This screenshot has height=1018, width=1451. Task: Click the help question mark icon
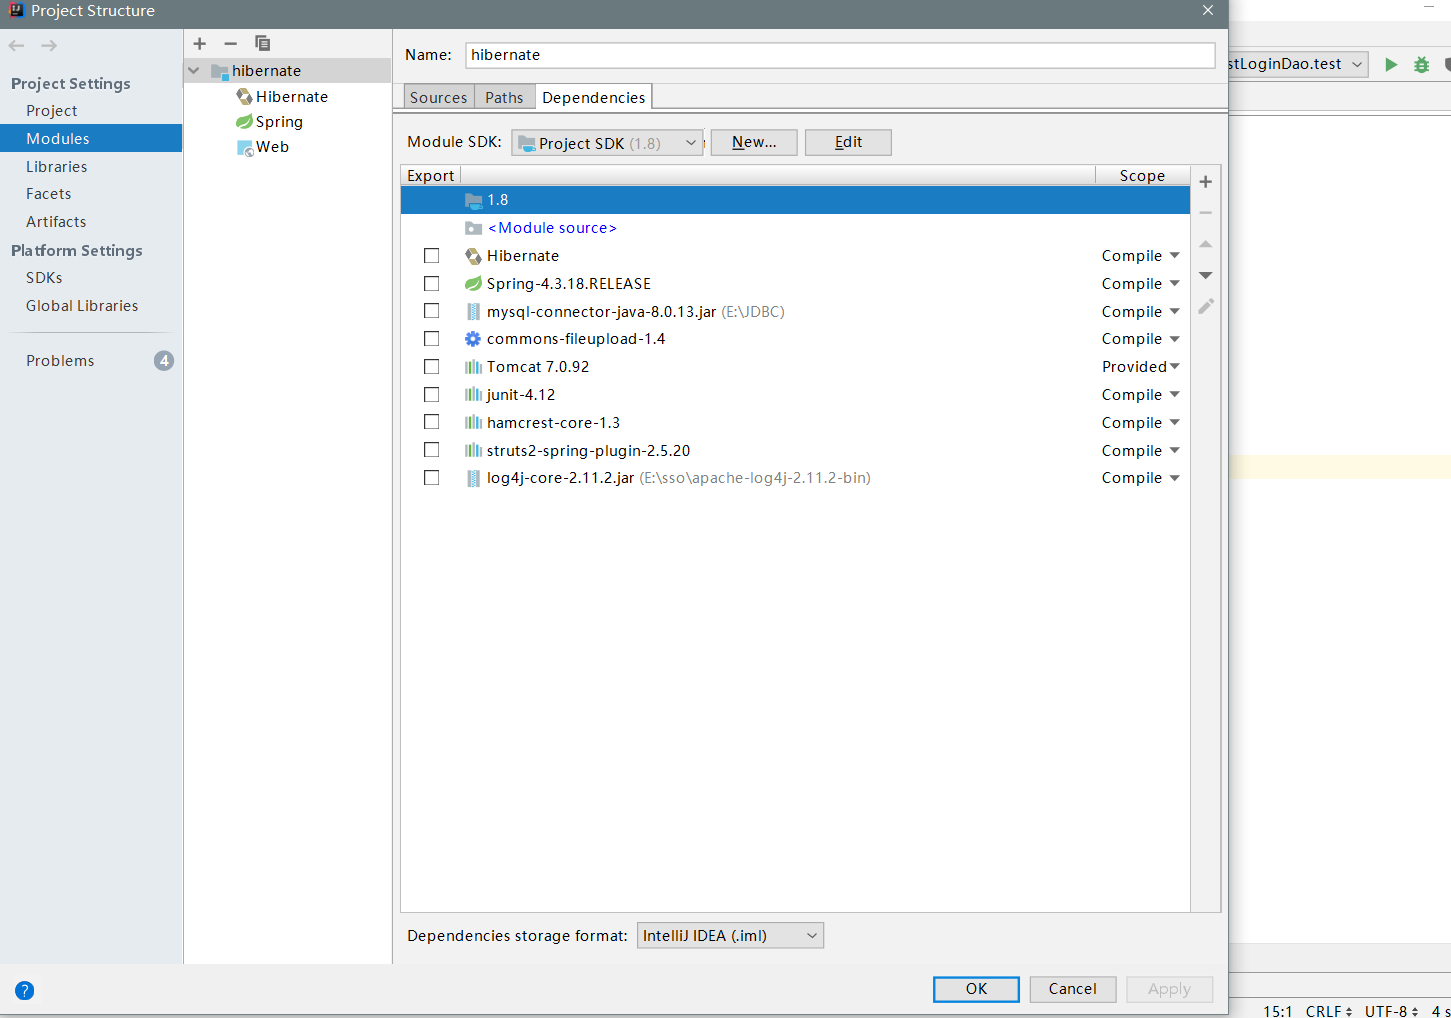(x=24, y=990)
